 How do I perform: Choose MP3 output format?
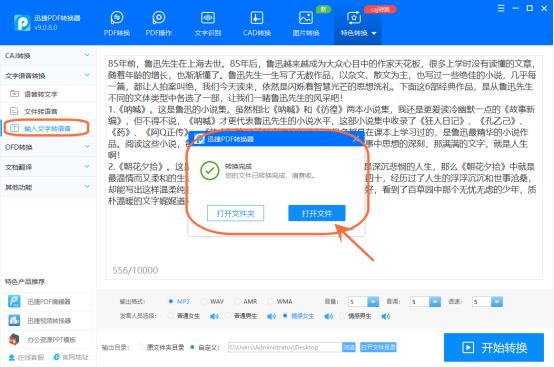(x=179, y=301)
